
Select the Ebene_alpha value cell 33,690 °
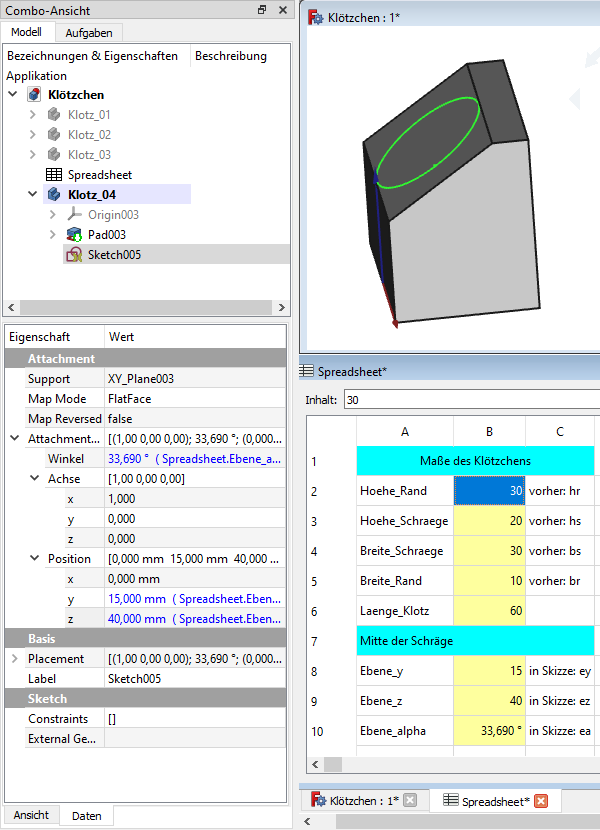[x=489, y=731]
